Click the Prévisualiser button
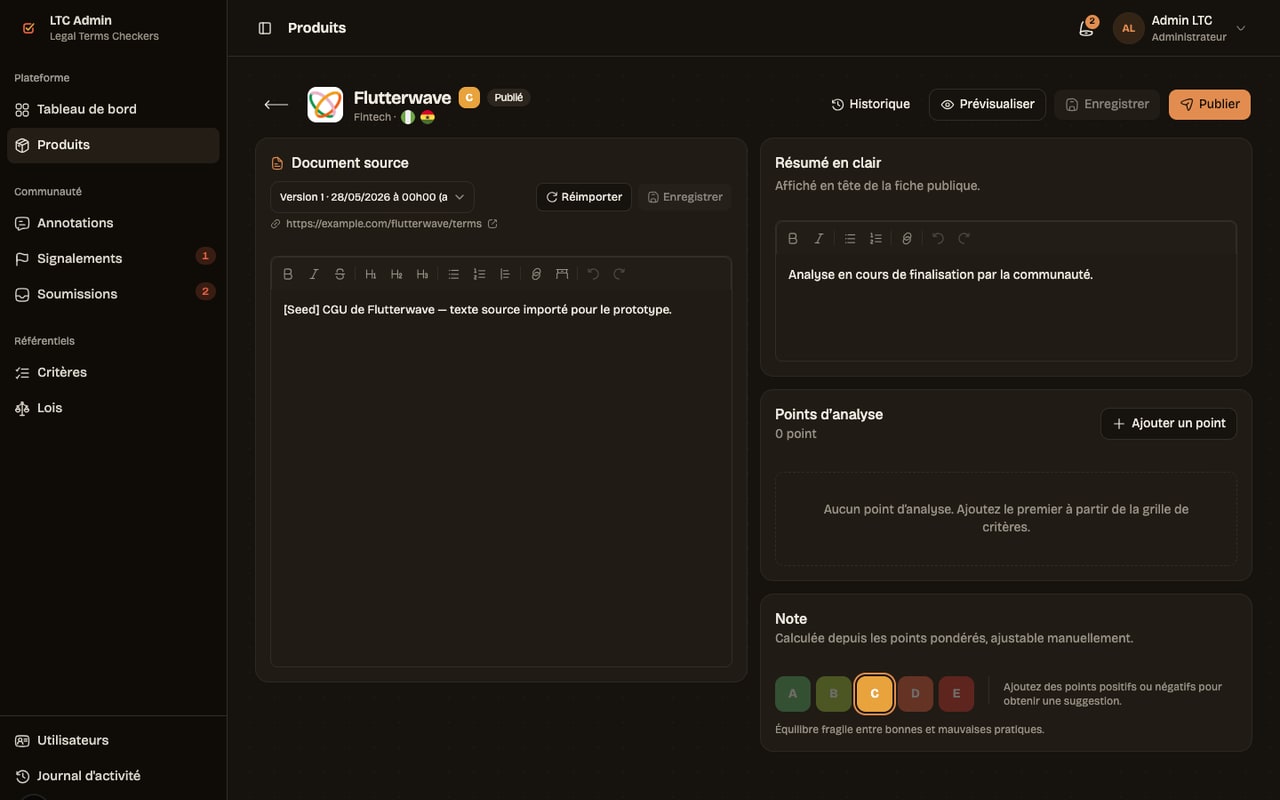This screenshot has height=800, width=1280. click(987, 104)
